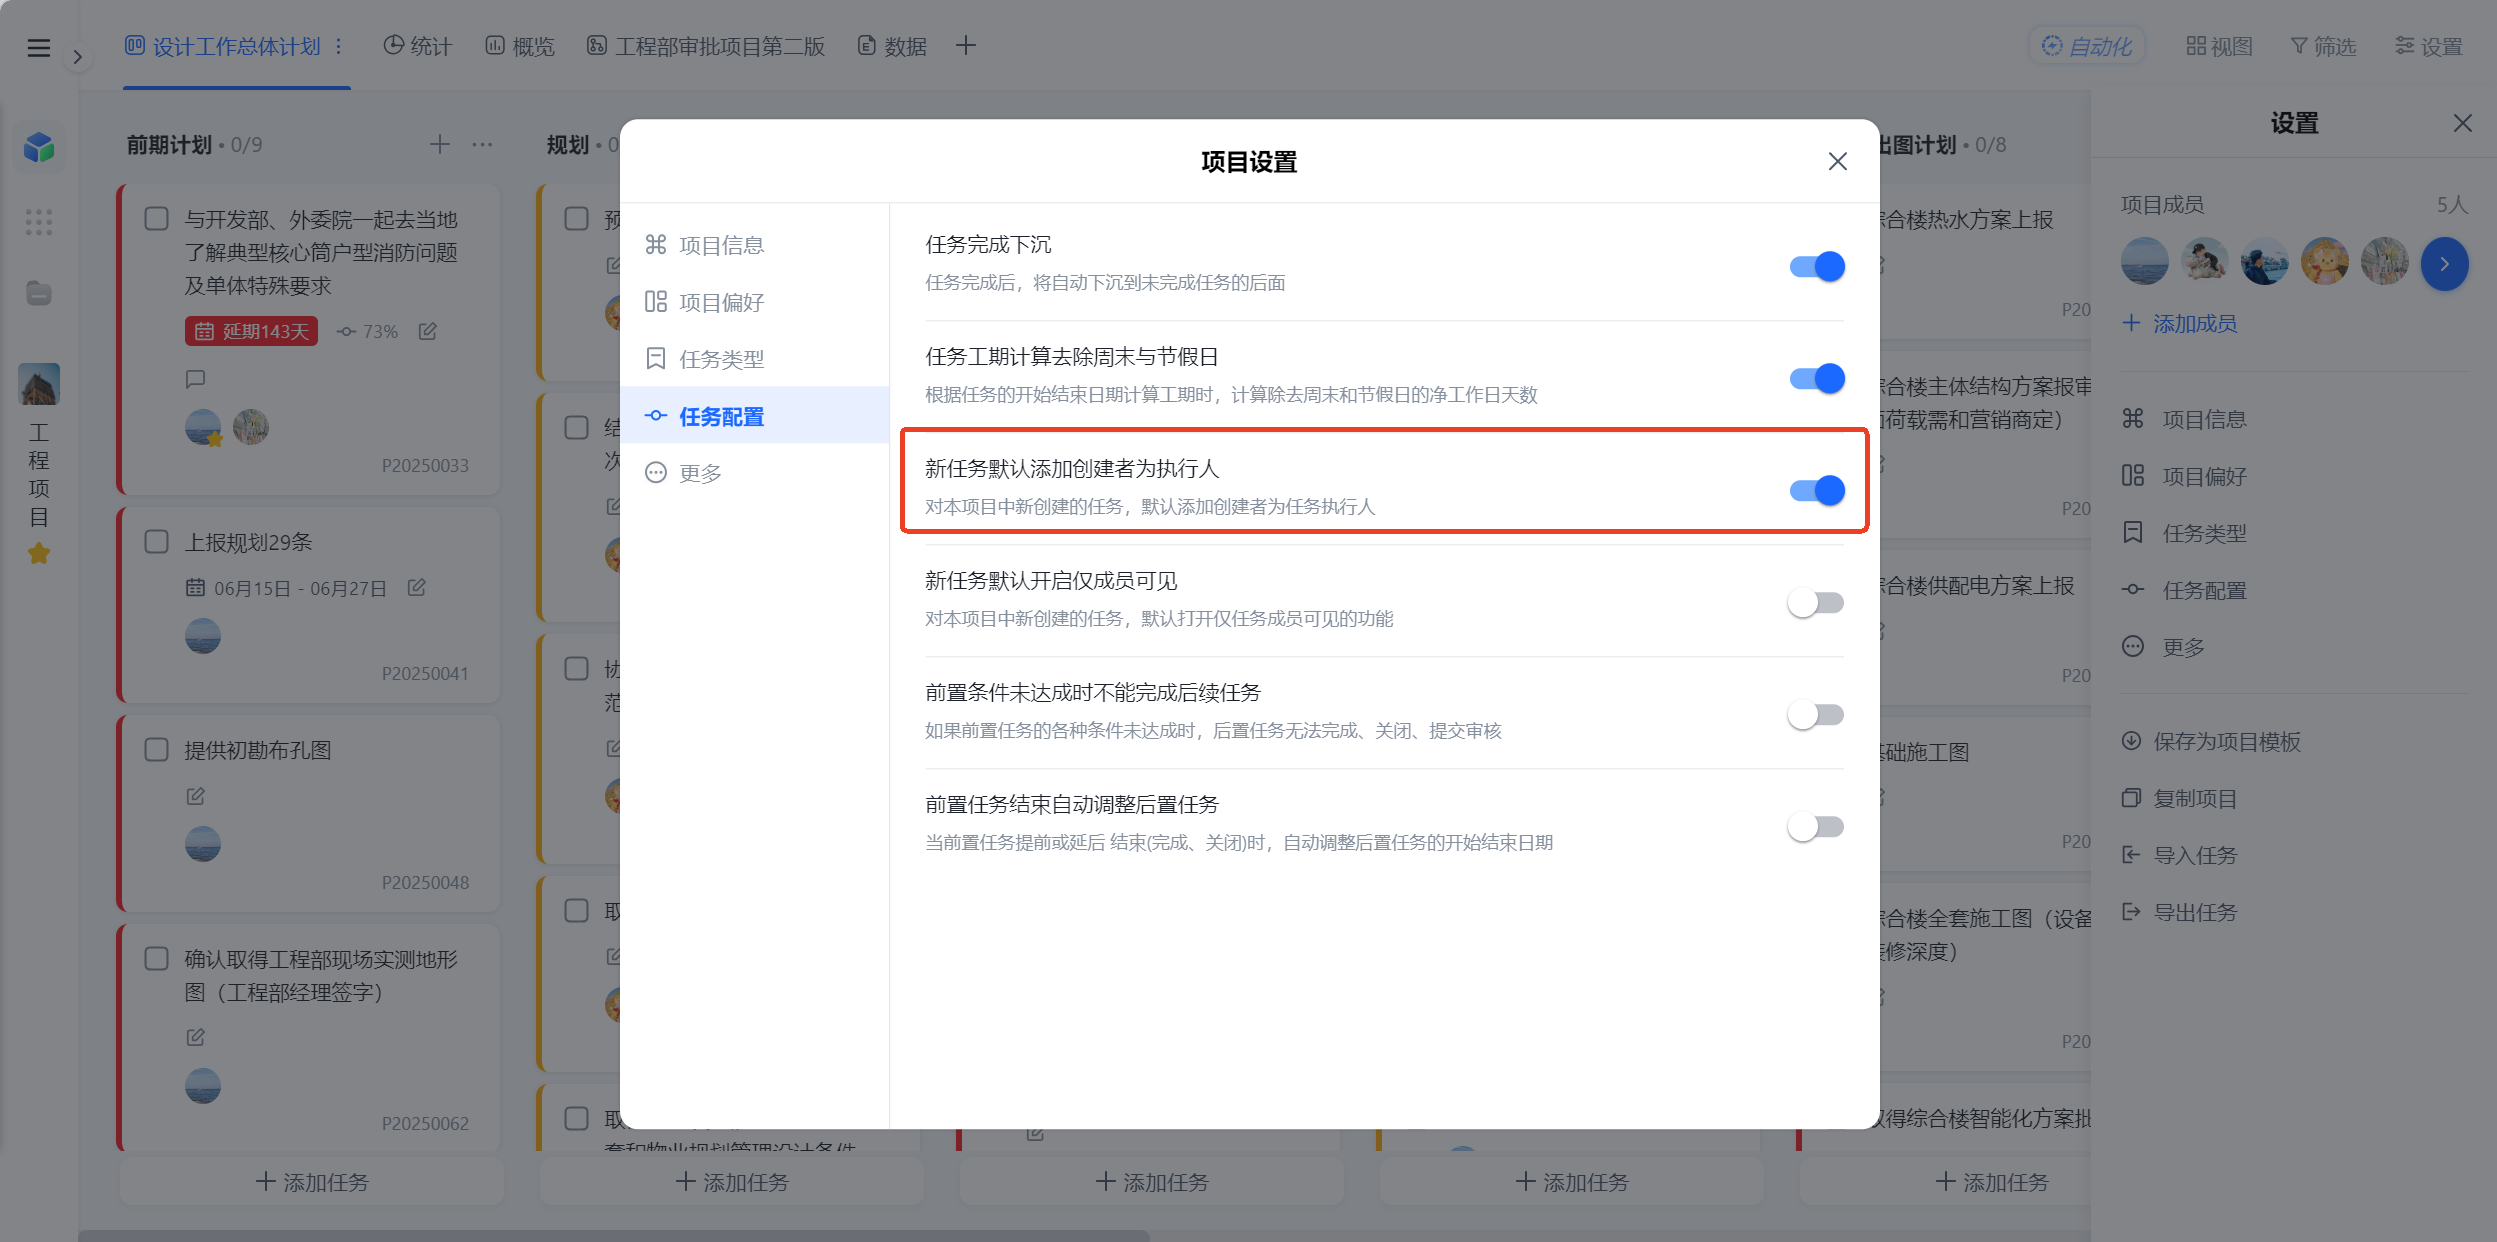Open the dotted grid apps icon
This screenshot has height=1242, width=2497.
pos(39,222)
